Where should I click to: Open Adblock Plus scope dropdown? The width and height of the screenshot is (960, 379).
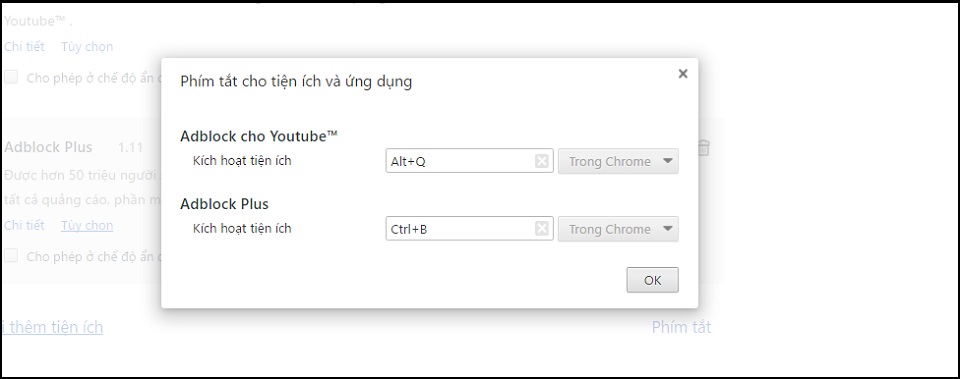tap(618, 229)
